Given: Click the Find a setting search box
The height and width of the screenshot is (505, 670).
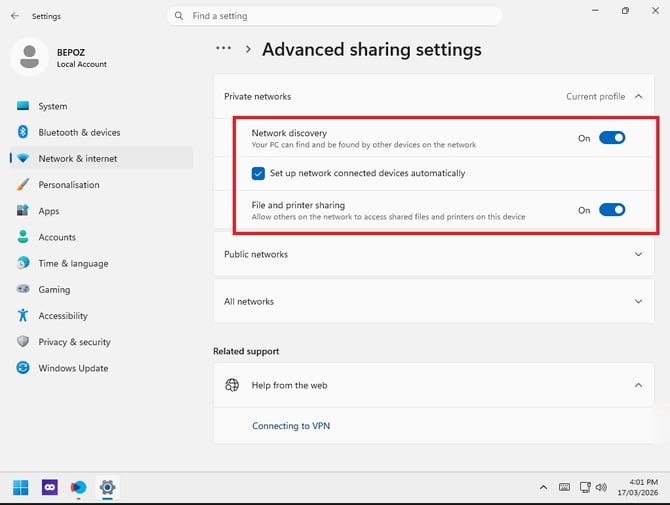Looking at the screenshot, I should (335, 16).
